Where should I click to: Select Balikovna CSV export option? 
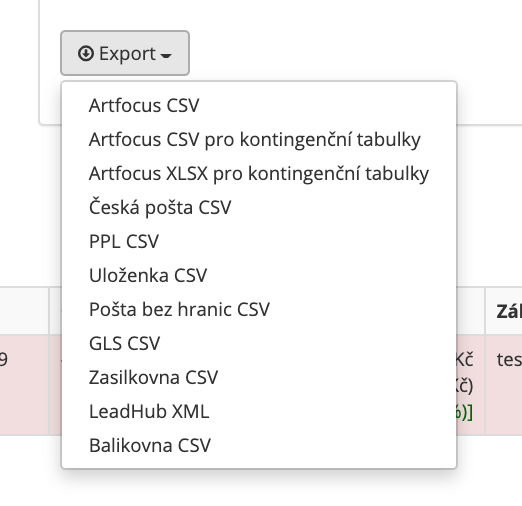(x=259, y=445)
